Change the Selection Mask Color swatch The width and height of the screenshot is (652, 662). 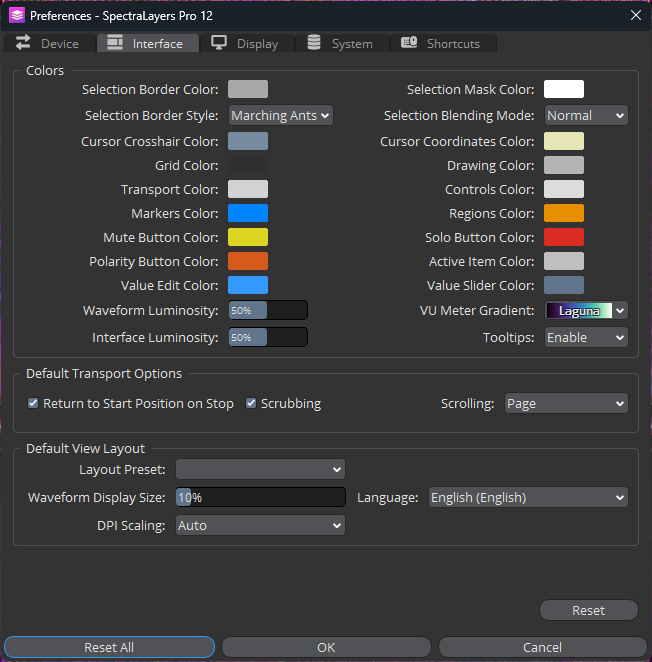point(564,89)
